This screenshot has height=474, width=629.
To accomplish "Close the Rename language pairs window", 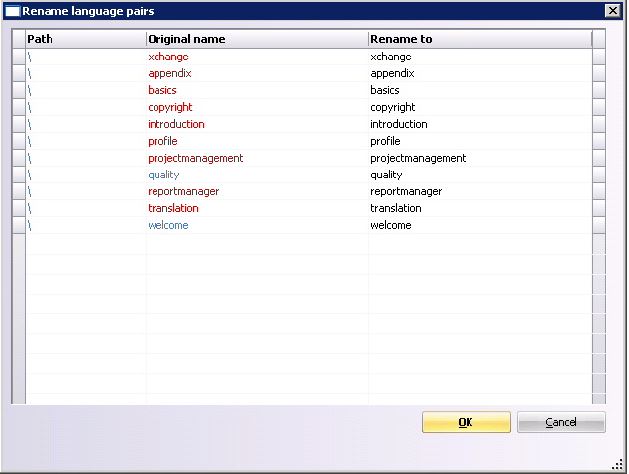I will 613,11.
